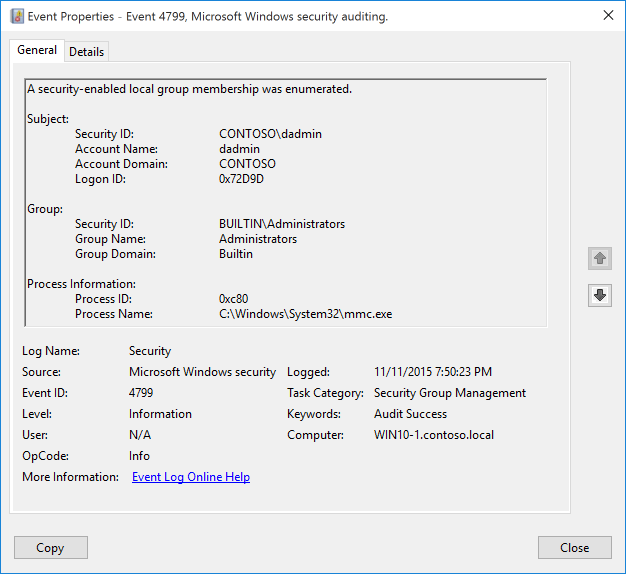Click the Keywords value Audit Success
Image resolution: width=626 pixels, height=574 pixels.
point(410,414)
